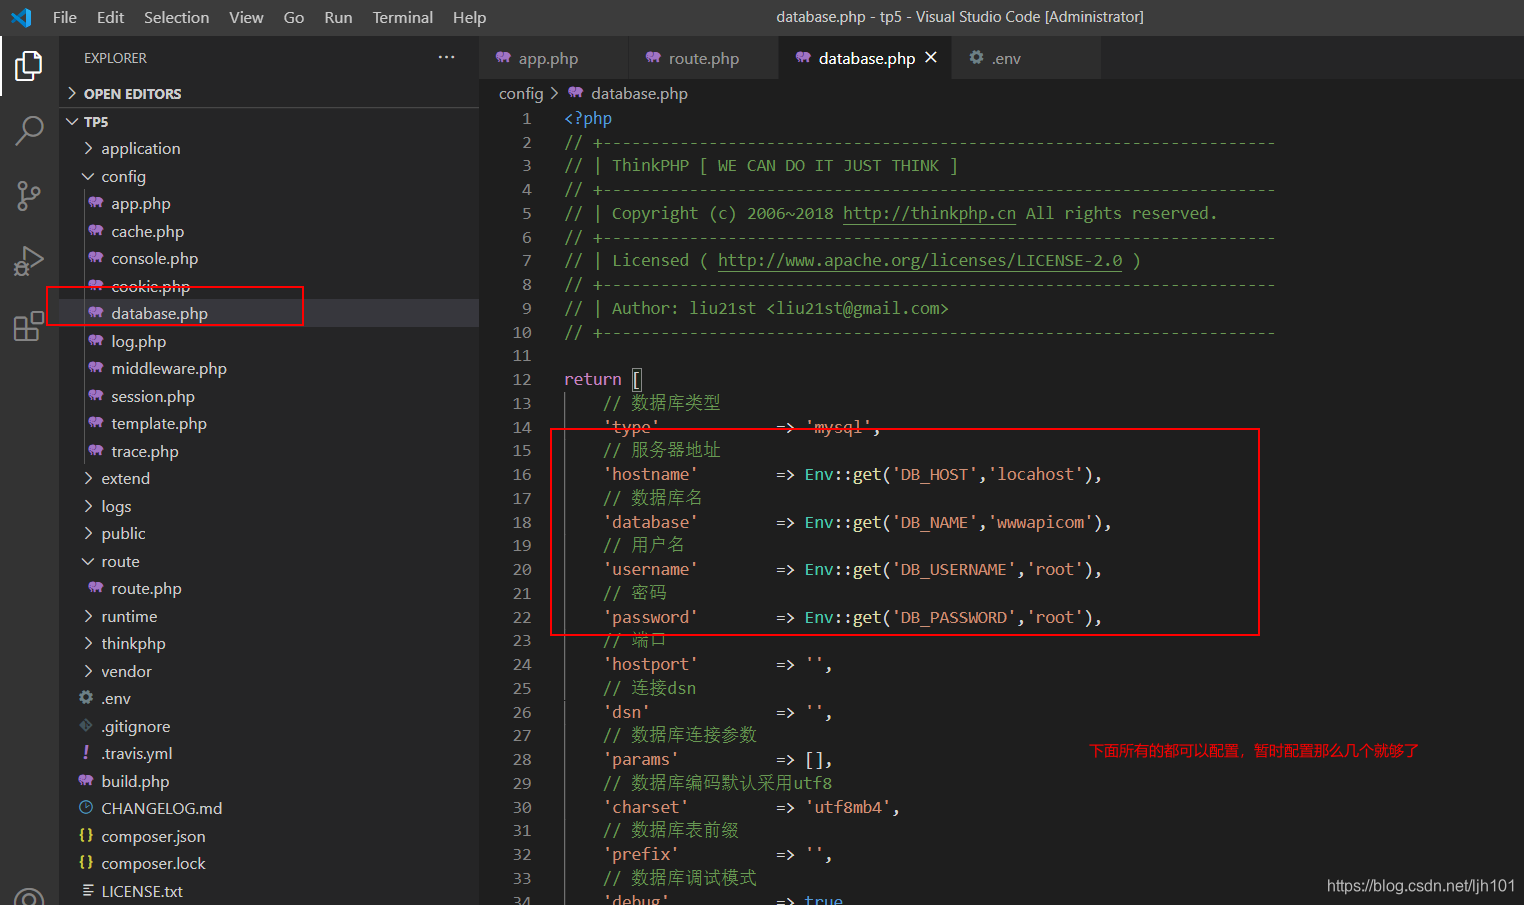The width and height of the screenshot is (1524, 905).
Task: Switch to the app.php tab
Action: click(x=554, y=58)
